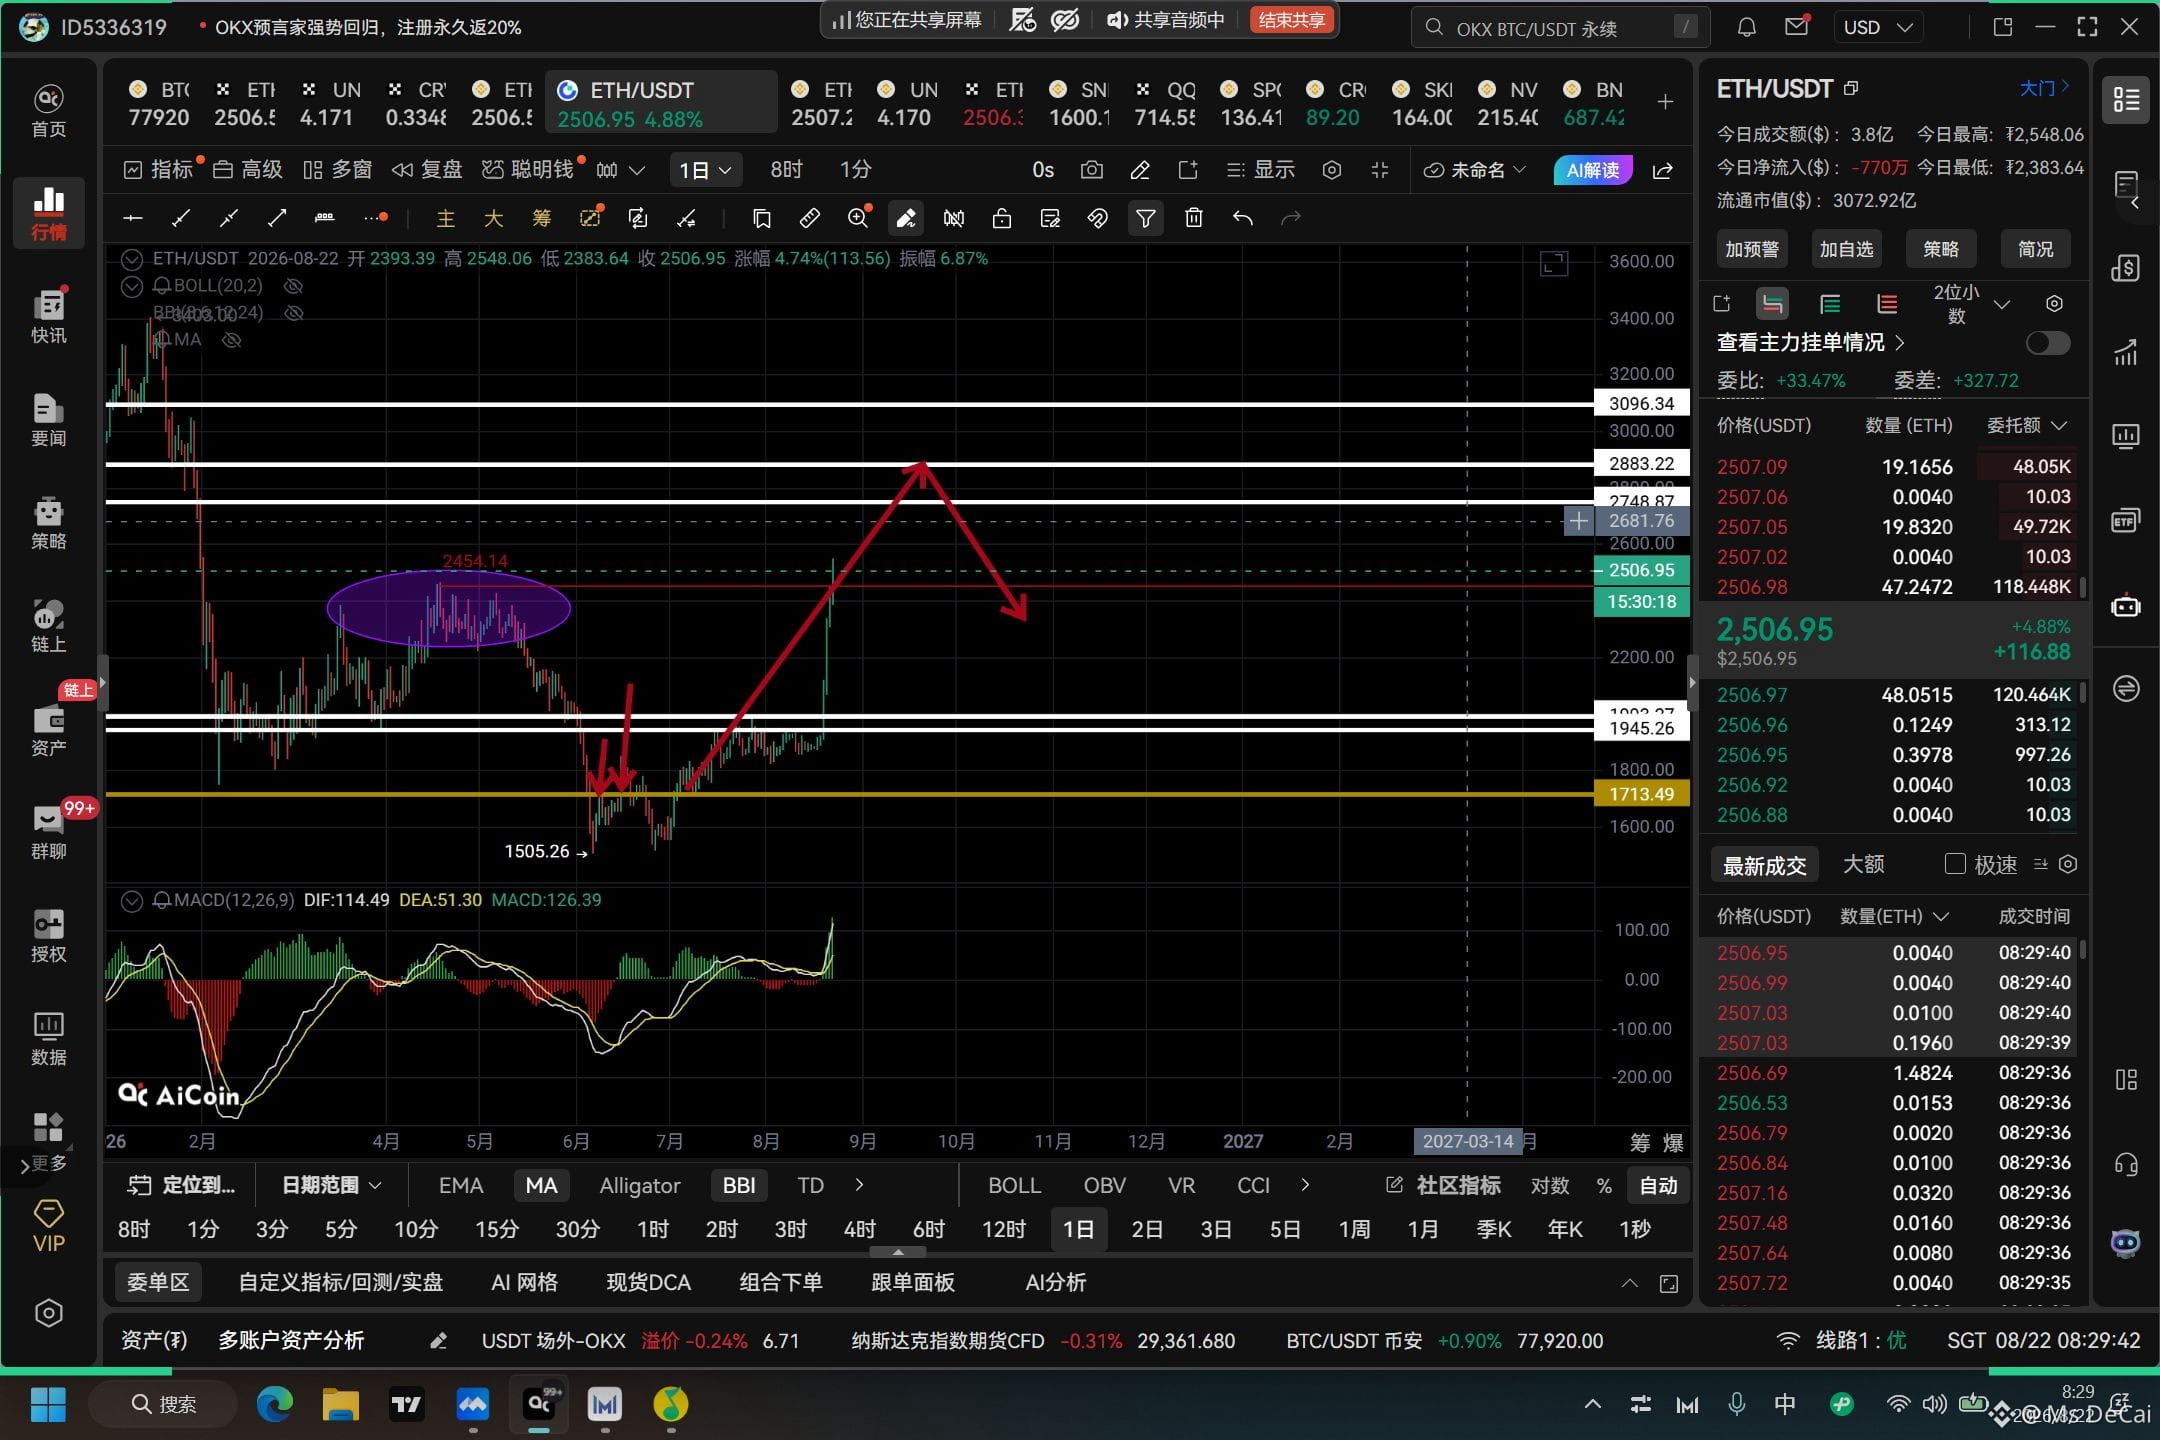This screenshot has width=2160, height=1440.
Task: Switch to the 委单区 tab
Action: 157,1283
